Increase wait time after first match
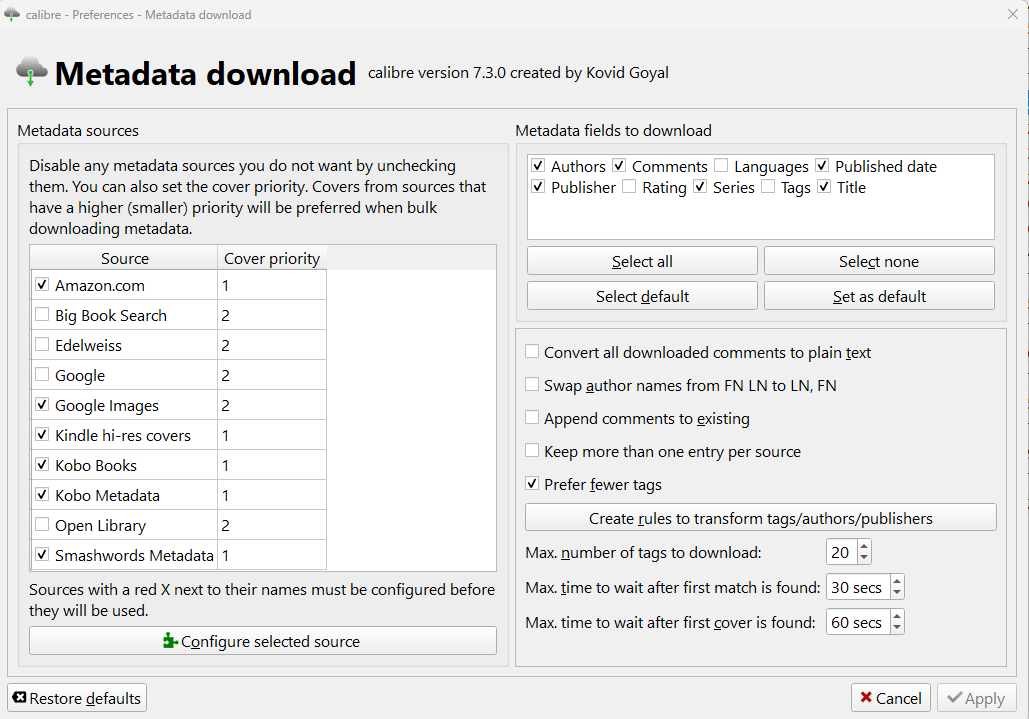 pyautogui.click(x=896, y=581)
